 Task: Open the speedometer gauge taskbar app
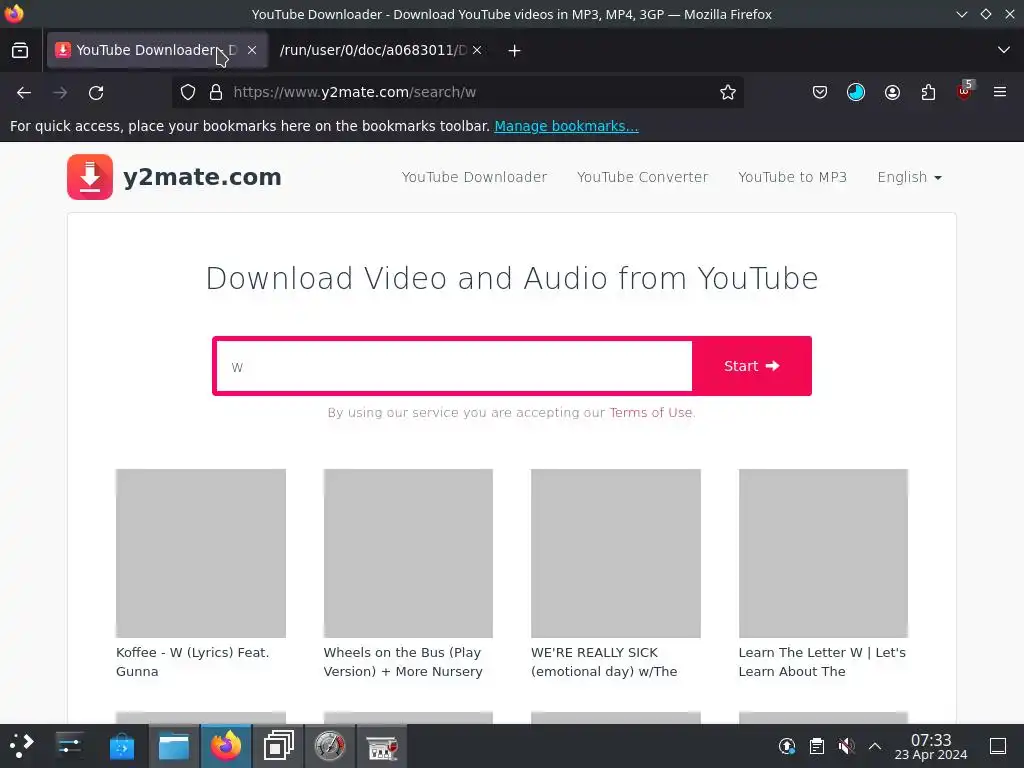tap(330, 746)
